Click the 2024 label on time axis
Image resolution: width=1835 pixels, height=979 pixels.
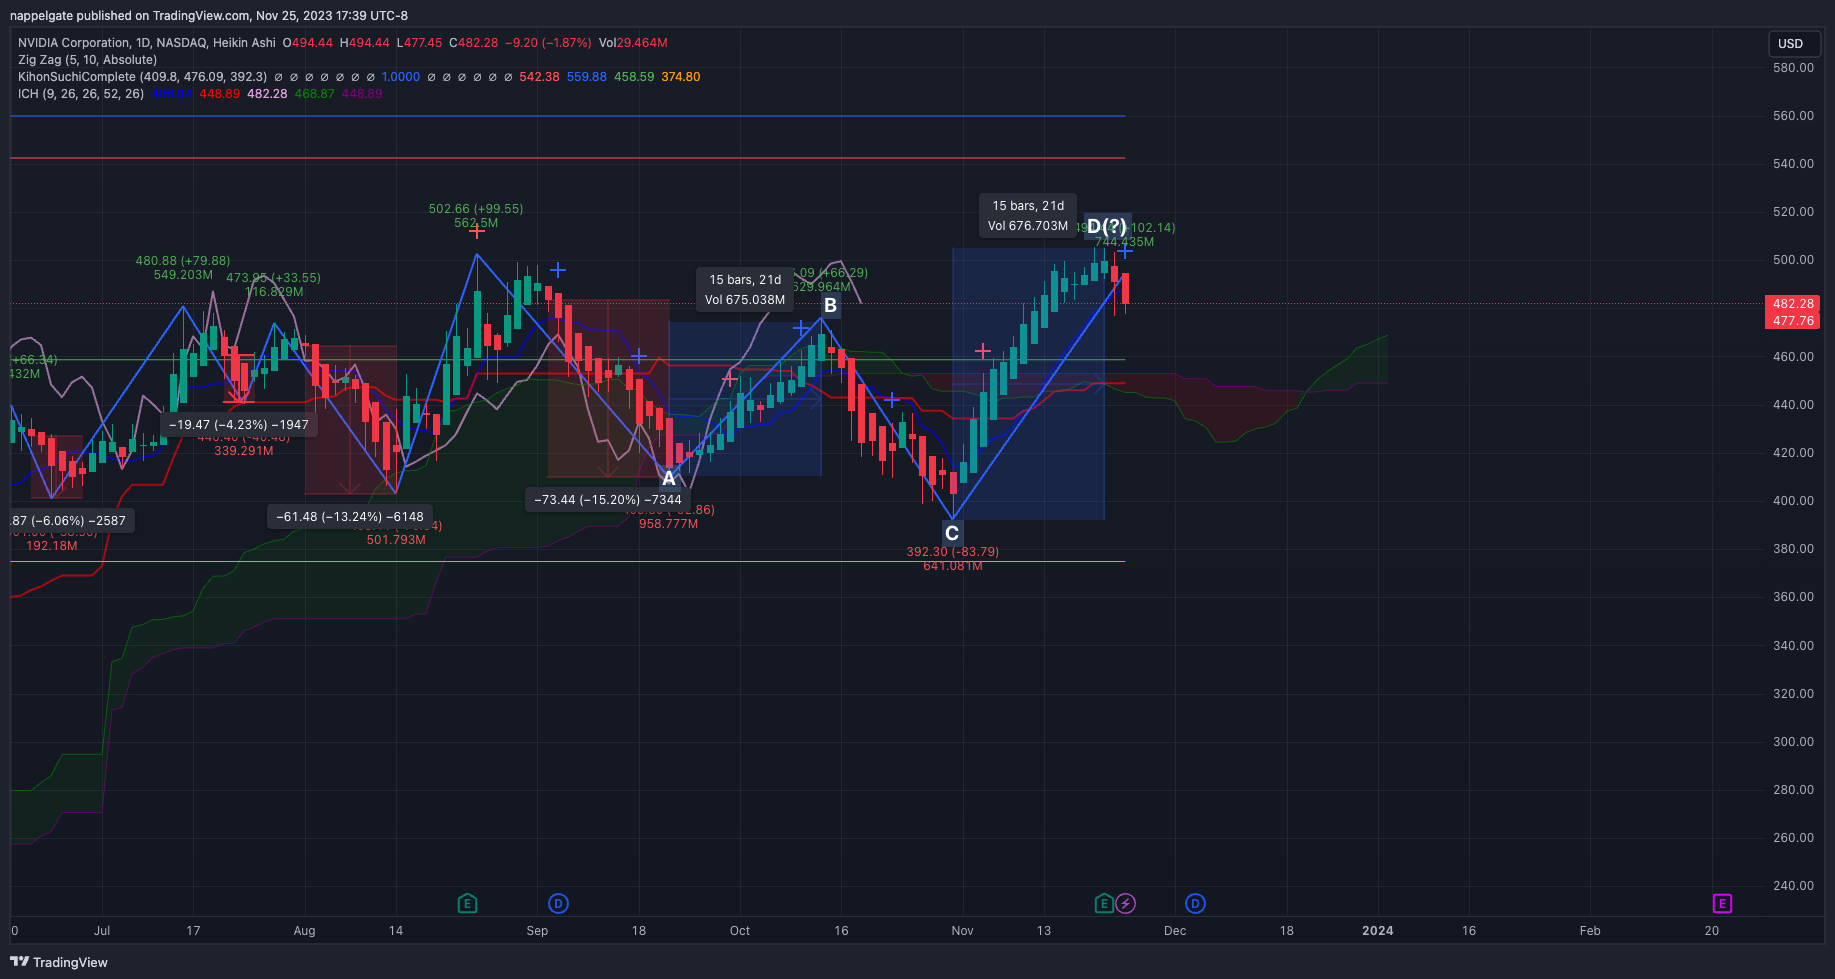1378,931
